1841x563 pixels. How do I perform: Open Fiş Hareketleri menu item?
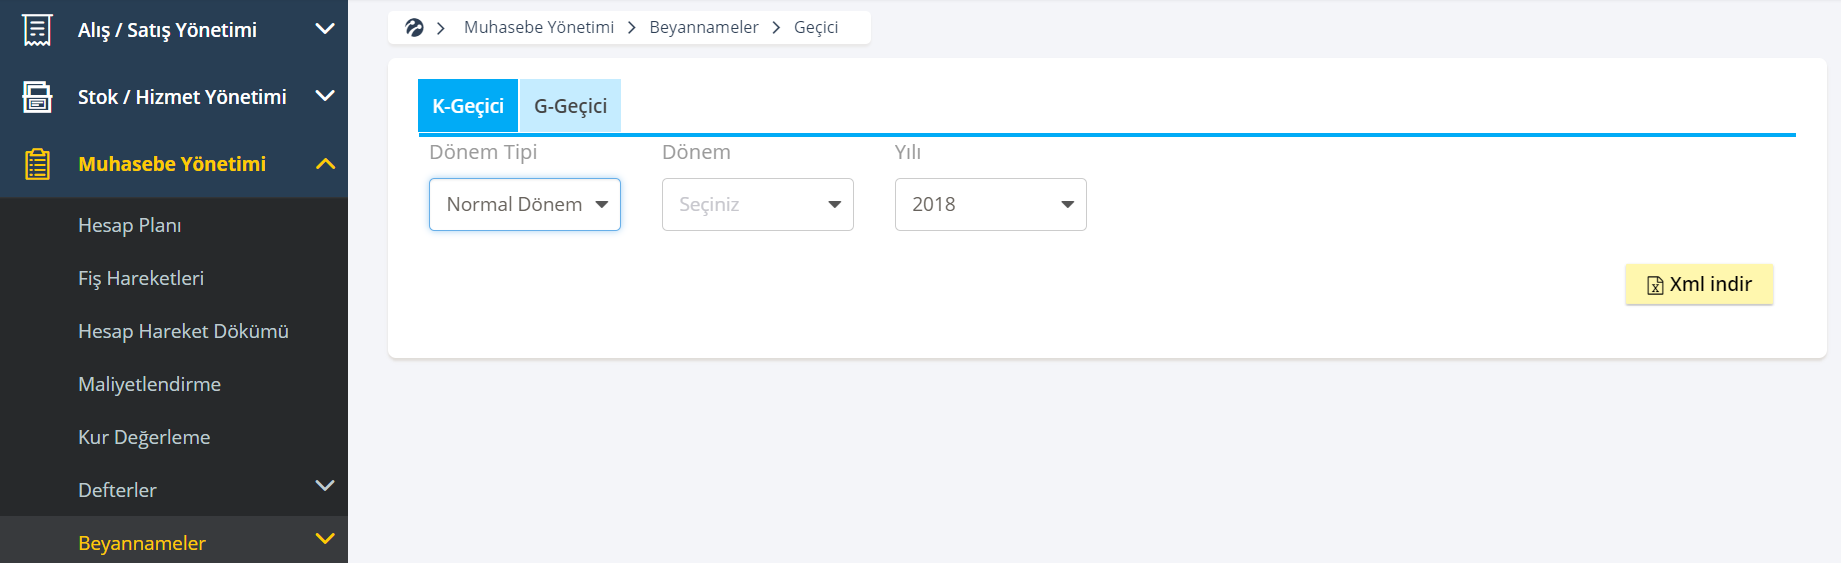tap(141, 278)
